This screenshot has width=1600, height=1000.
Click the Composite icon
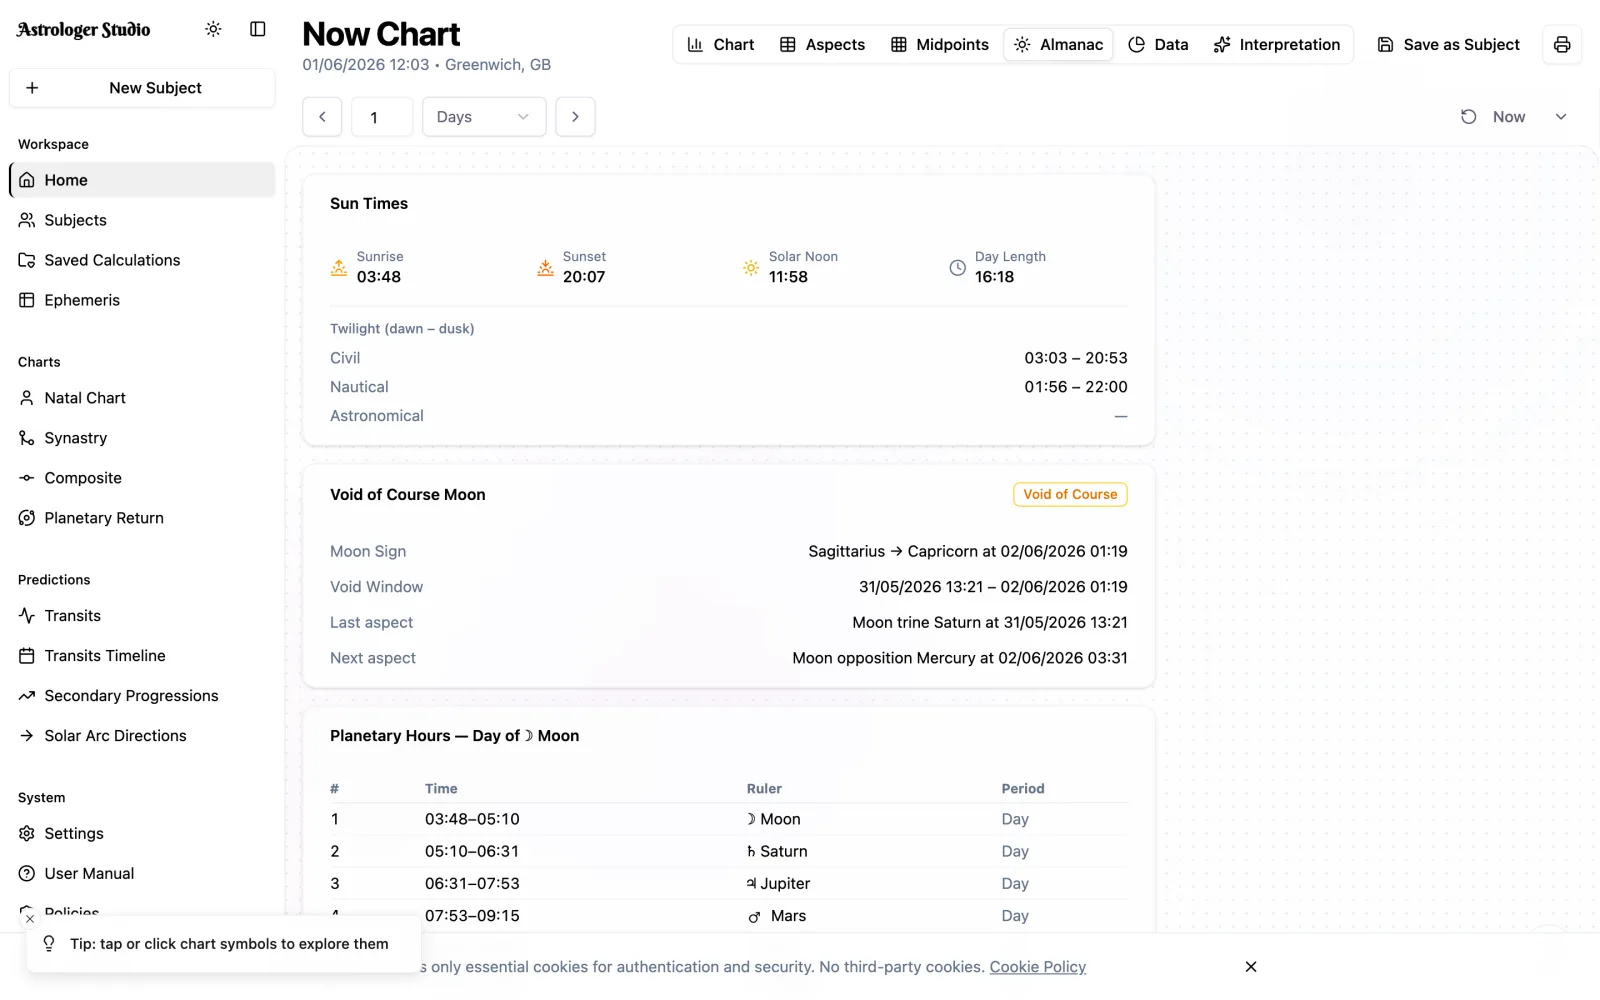coord(27,478)
